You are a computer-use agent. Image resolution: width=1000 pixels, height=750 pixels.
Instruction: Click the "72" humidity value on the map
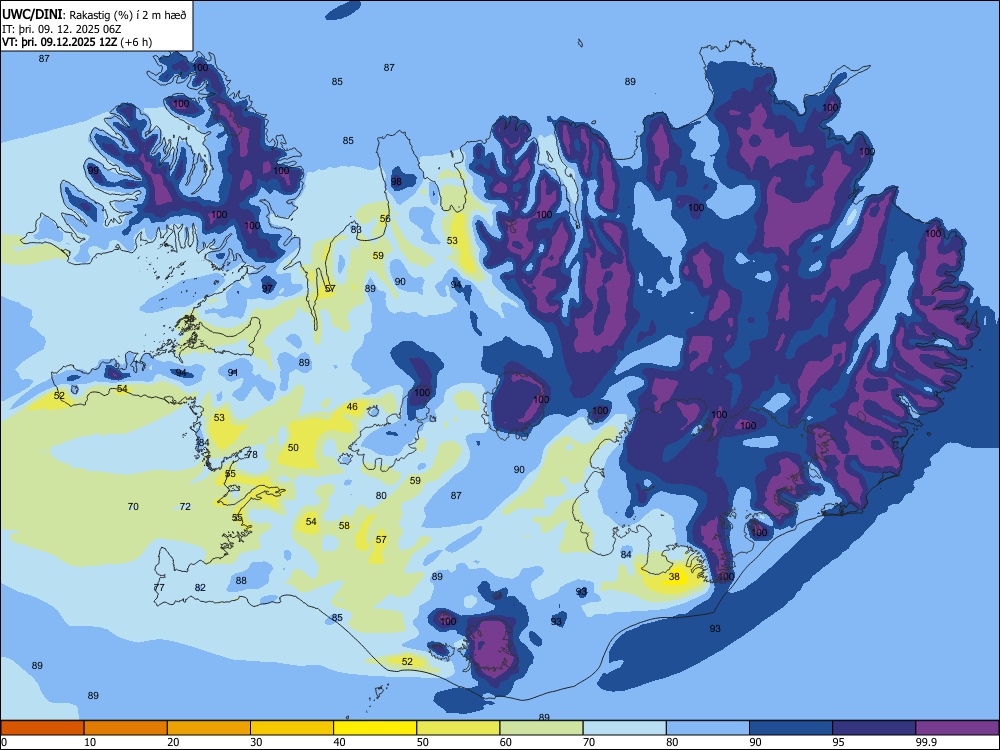(x=185, y=506)
